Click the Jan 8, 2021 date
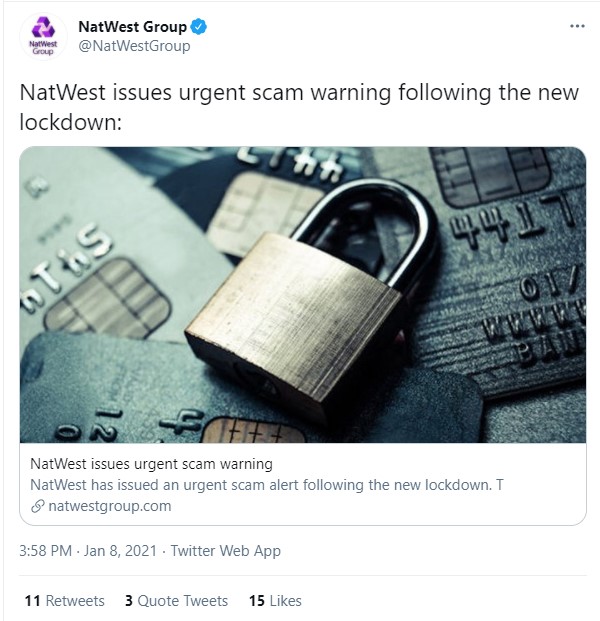600x621 pixels. tap(120, 551)
